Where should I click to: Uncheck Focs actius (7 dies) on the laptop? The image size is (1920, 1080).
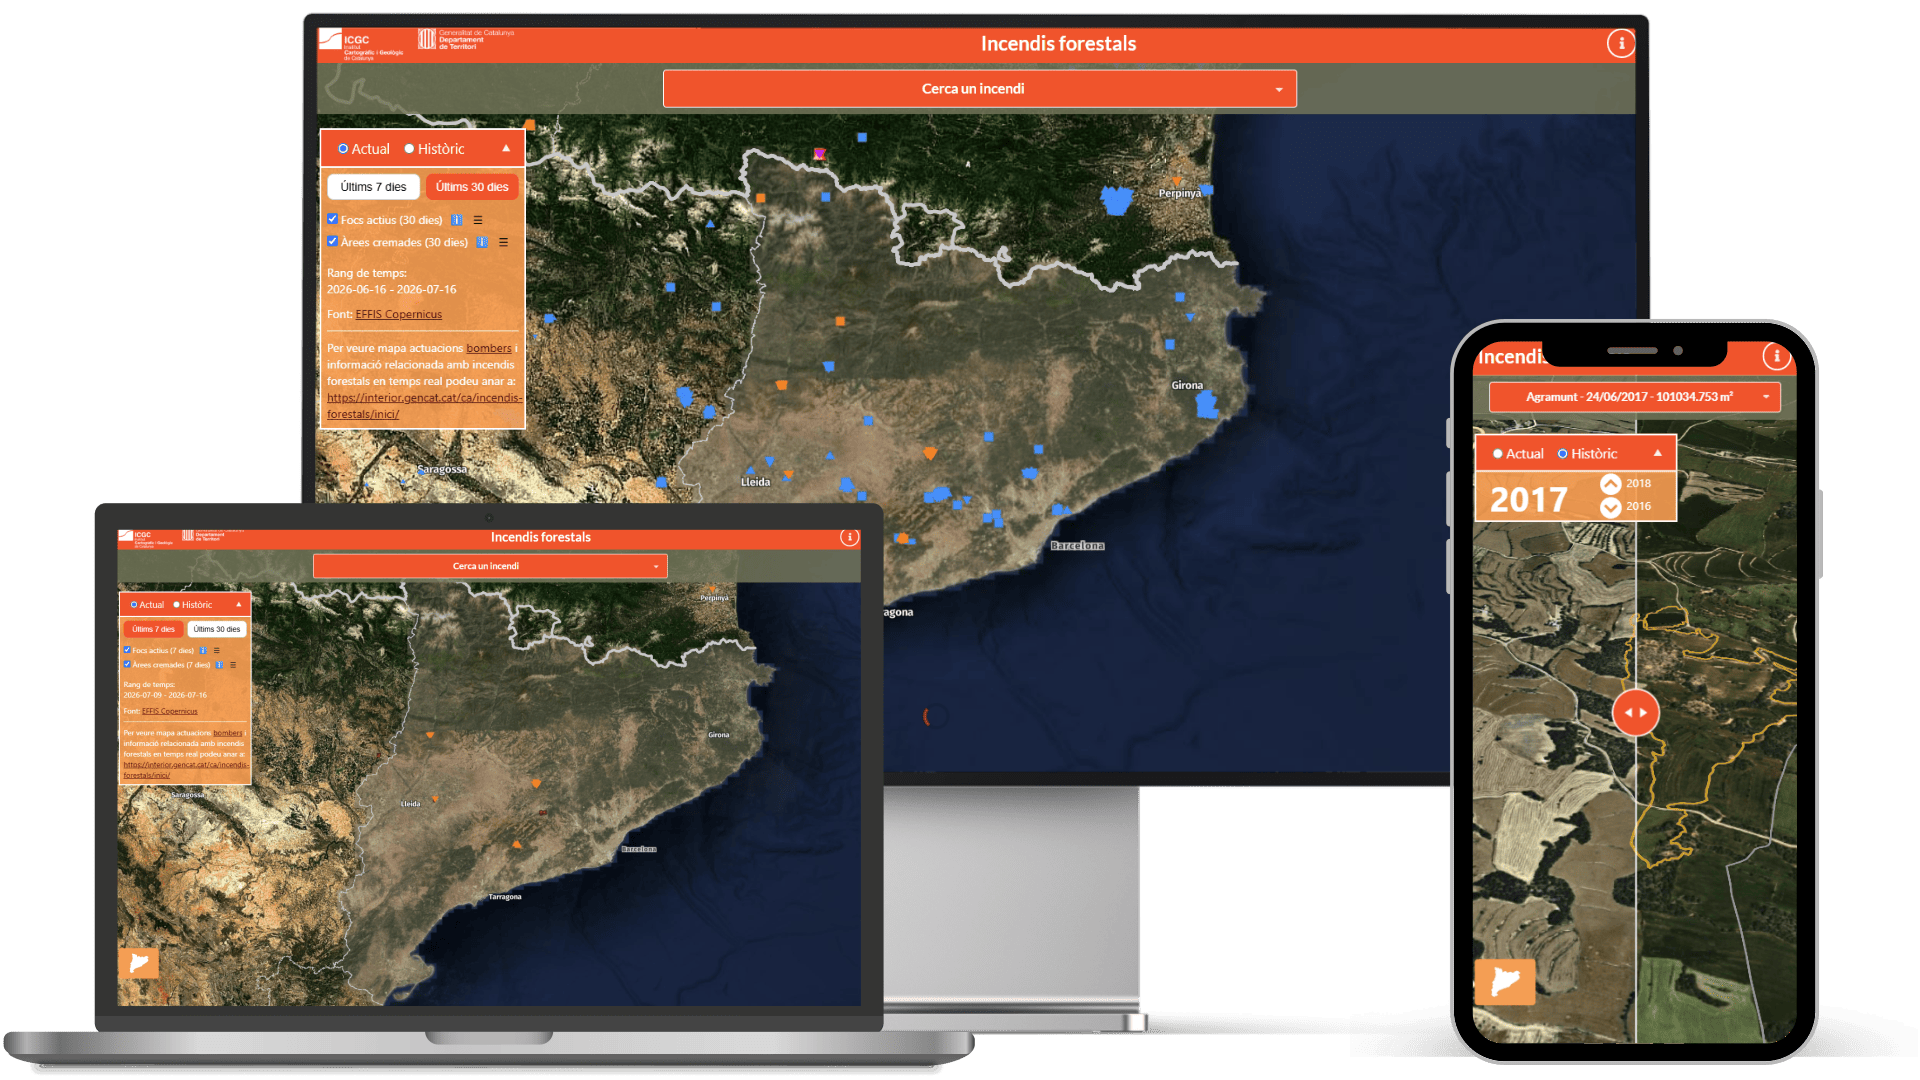(127, 650)
